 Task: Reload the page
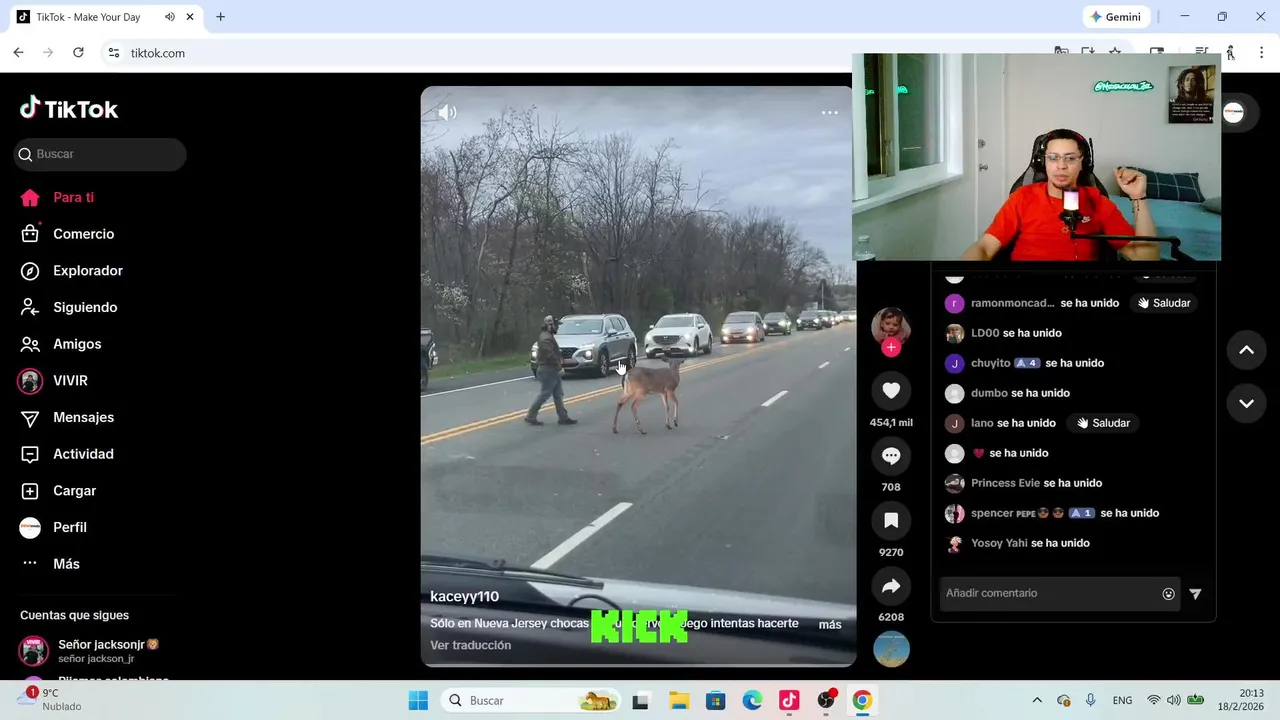tap(78, 53)
